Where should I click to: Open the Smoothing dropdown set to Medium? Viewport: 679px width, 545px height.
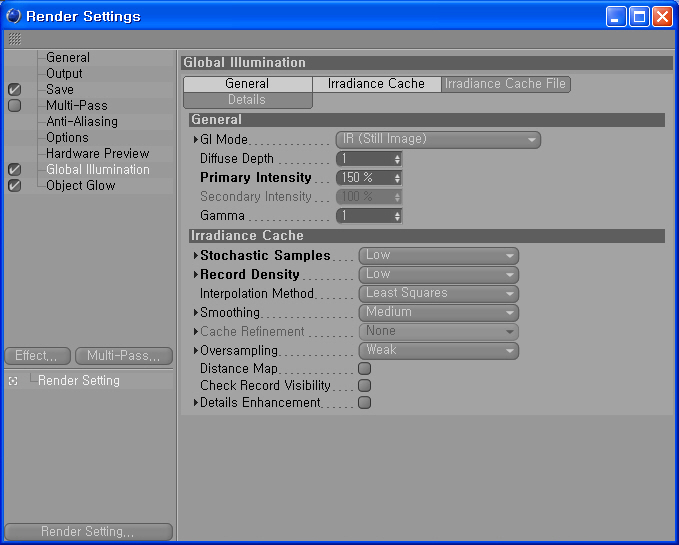[439, 313]
